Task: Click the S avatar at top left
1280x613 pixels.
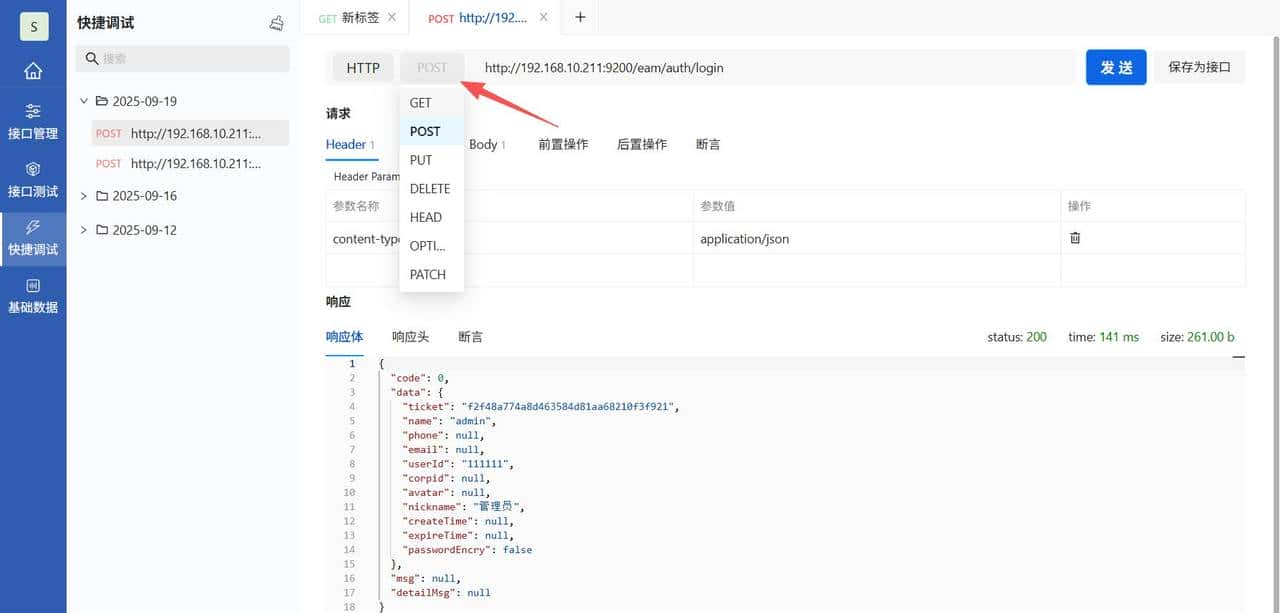Action: coord(33,26)
